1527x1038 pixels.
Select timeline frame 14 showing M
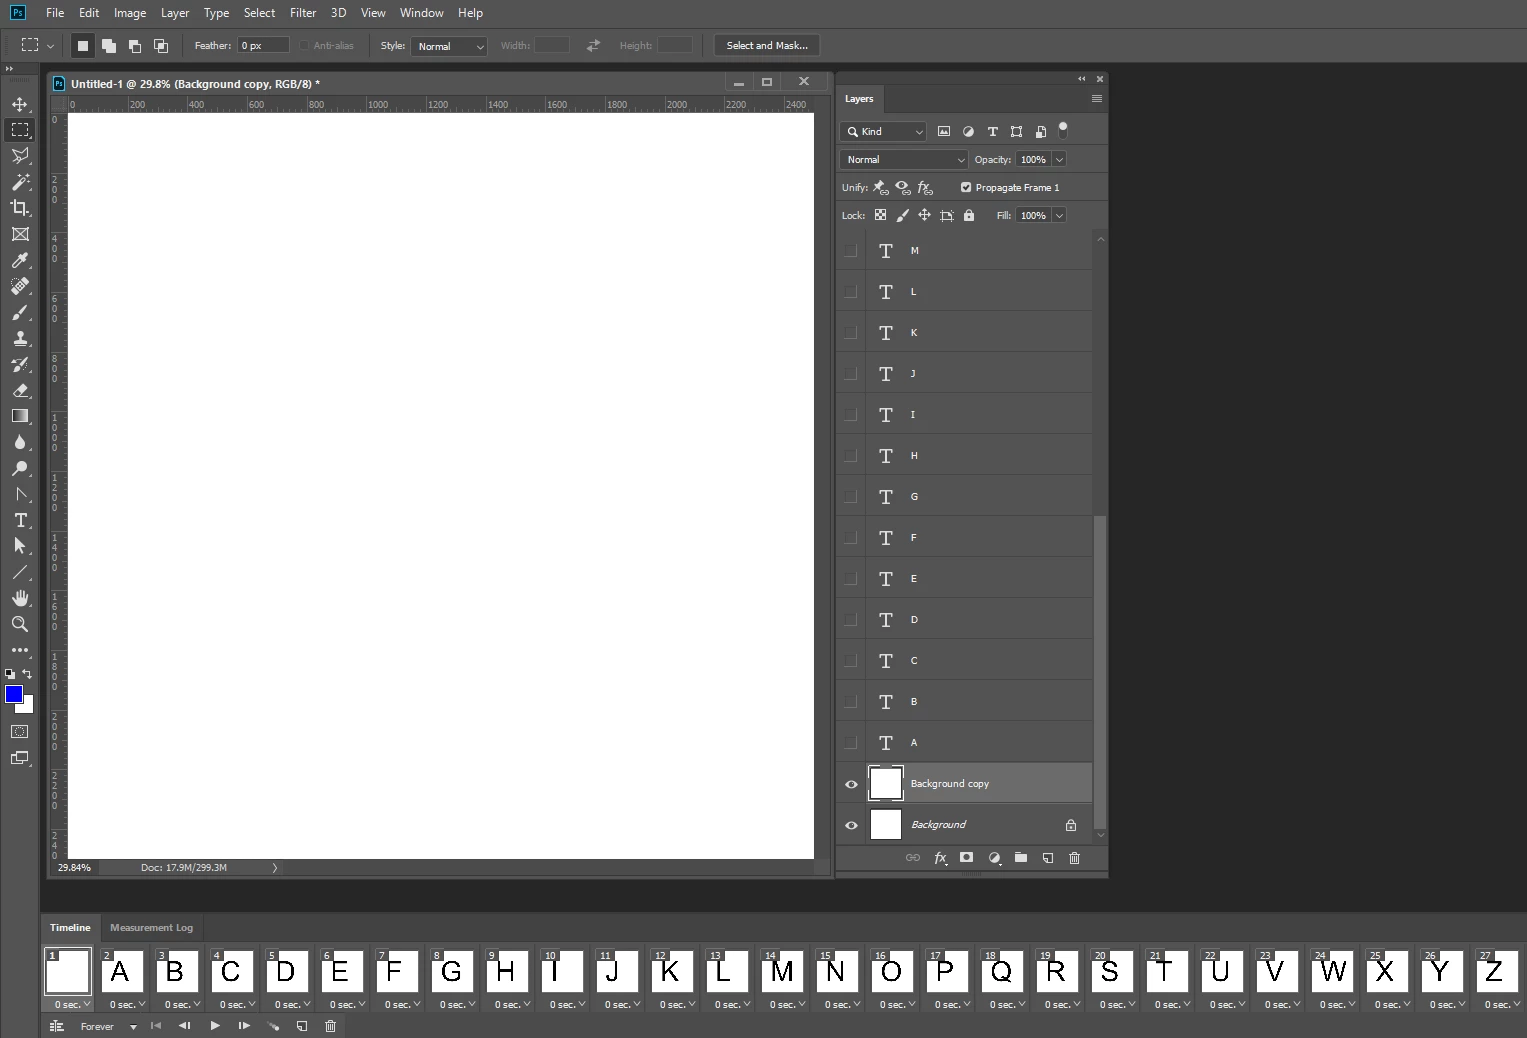(x=782, y=971)
